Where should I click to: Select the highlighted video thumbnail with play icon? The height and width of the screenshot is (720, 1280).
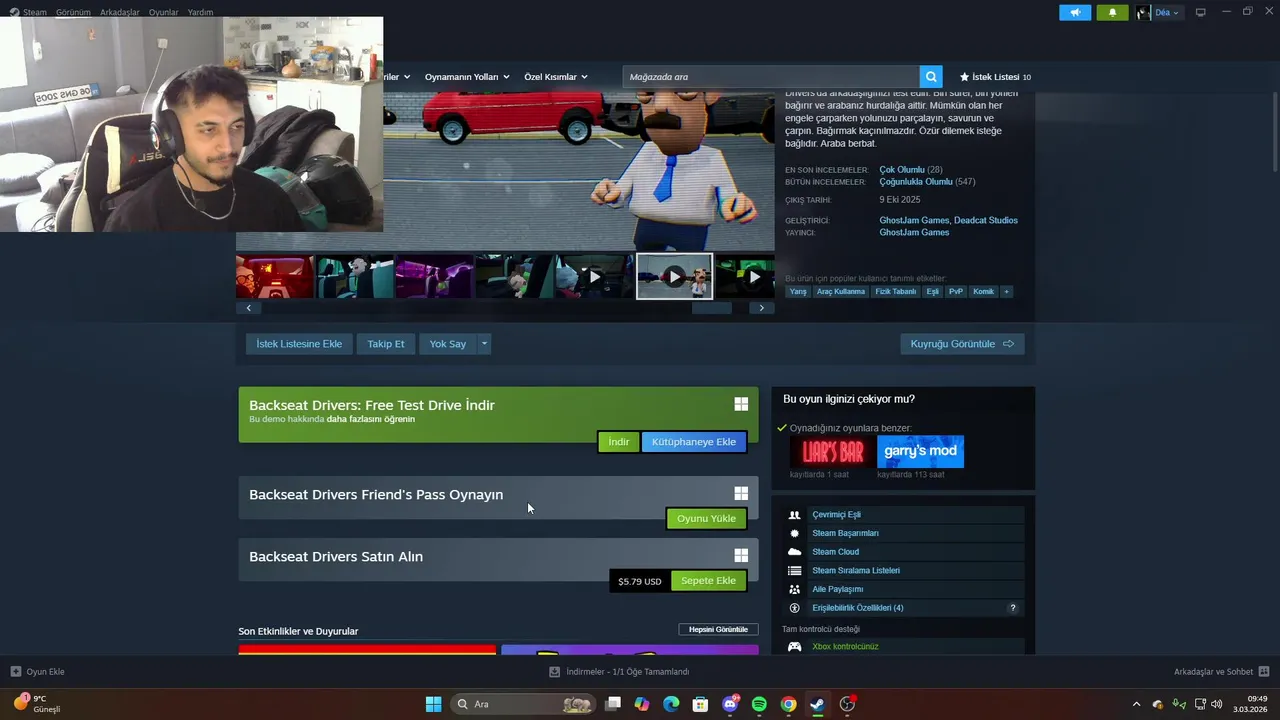pos(675,277)
